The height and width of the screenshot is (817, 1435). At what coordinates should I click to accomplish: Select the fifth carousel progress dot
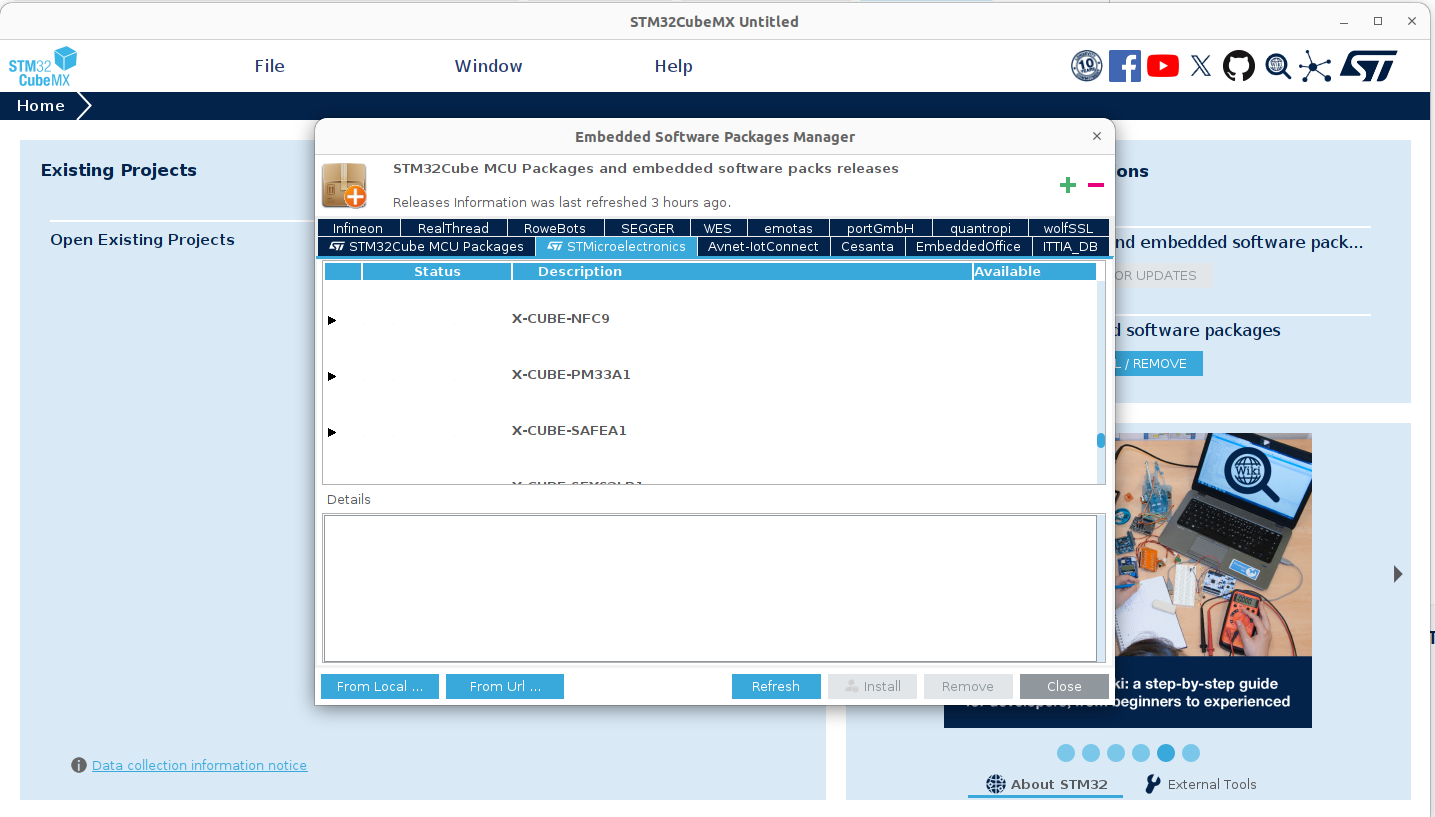tap(1166, 753)
